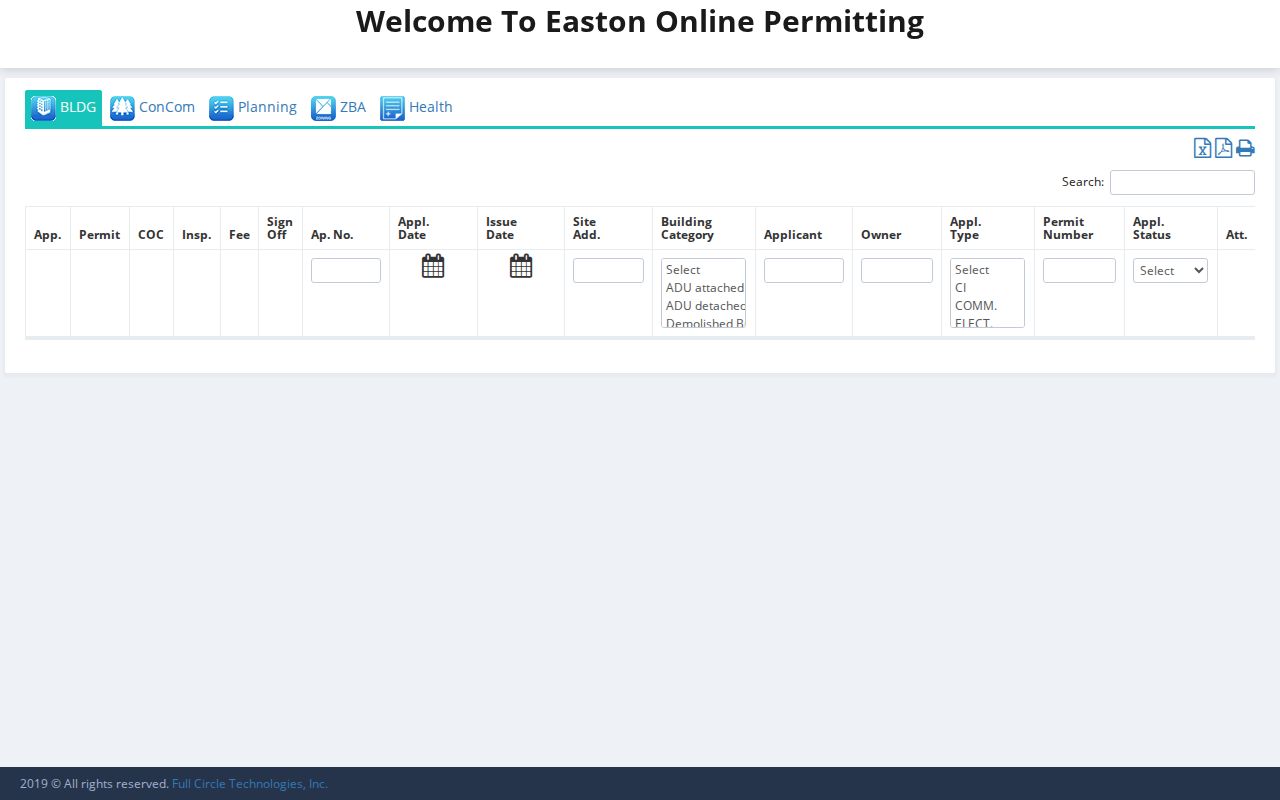The height and width of the screenshot is (800, 1280).
Task: Click the Ap. No. filter field
Action: click(346, 270)
